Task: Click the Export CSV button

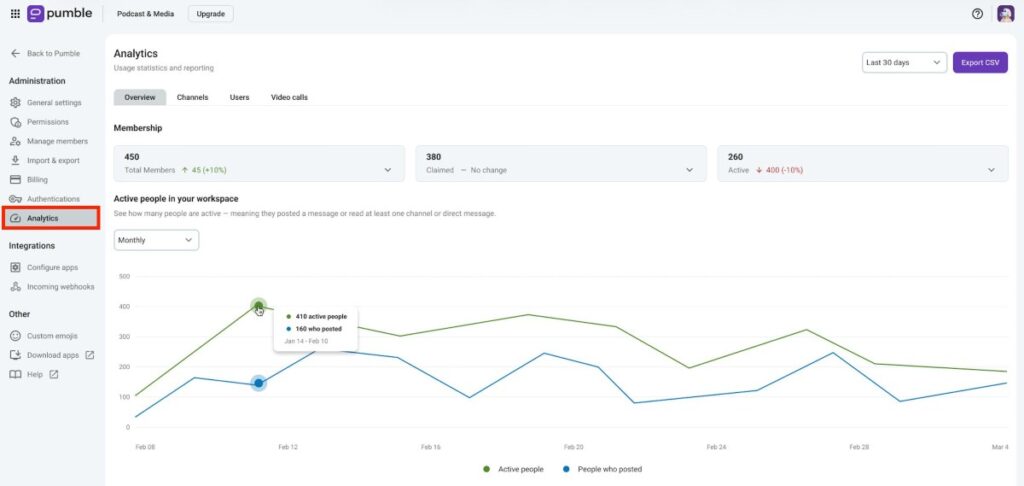Action: click(x=980, y=63)
